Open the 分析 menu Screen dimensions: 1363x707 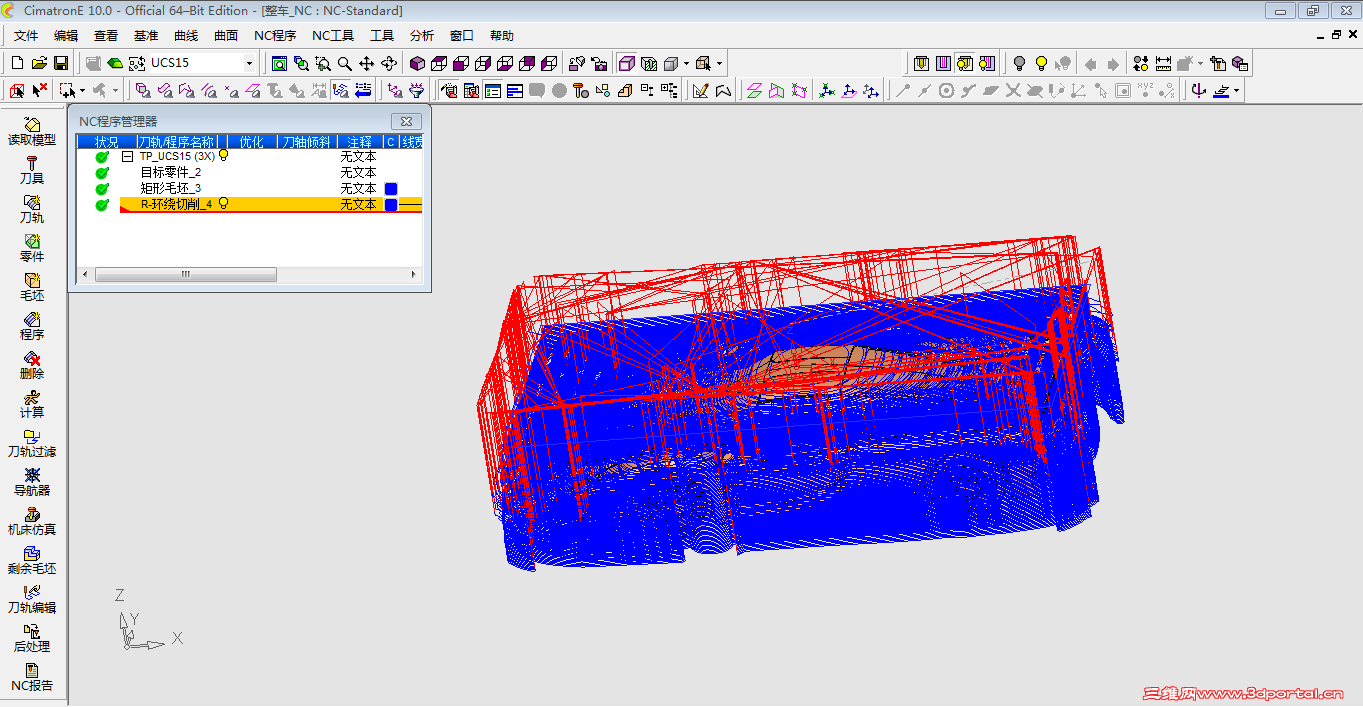click(x=422, y=36)
